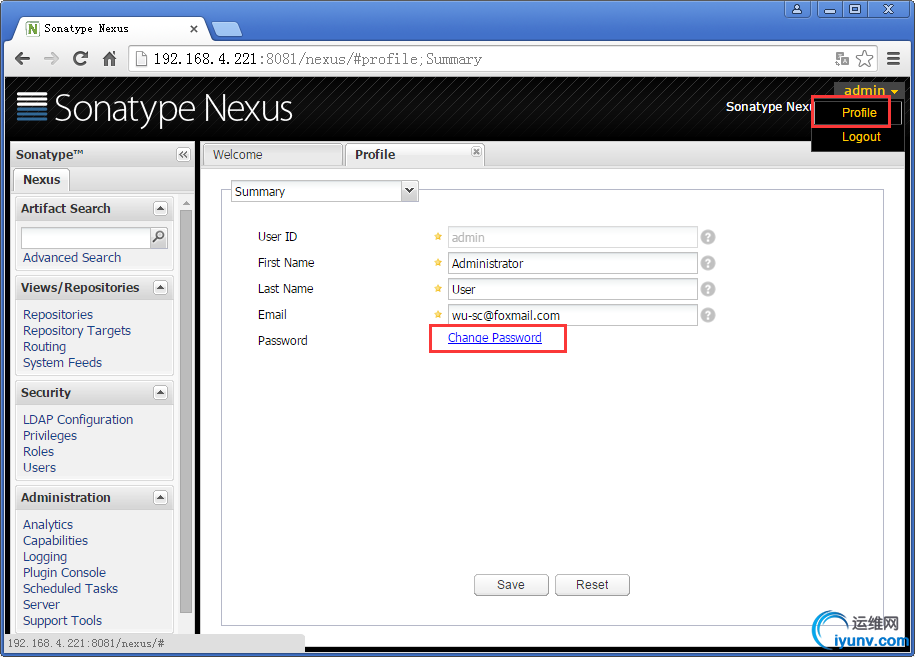Collapse the Sonatype sidebar panel
Viewport: 915px width, 657px height.
[x=183, y=155]
